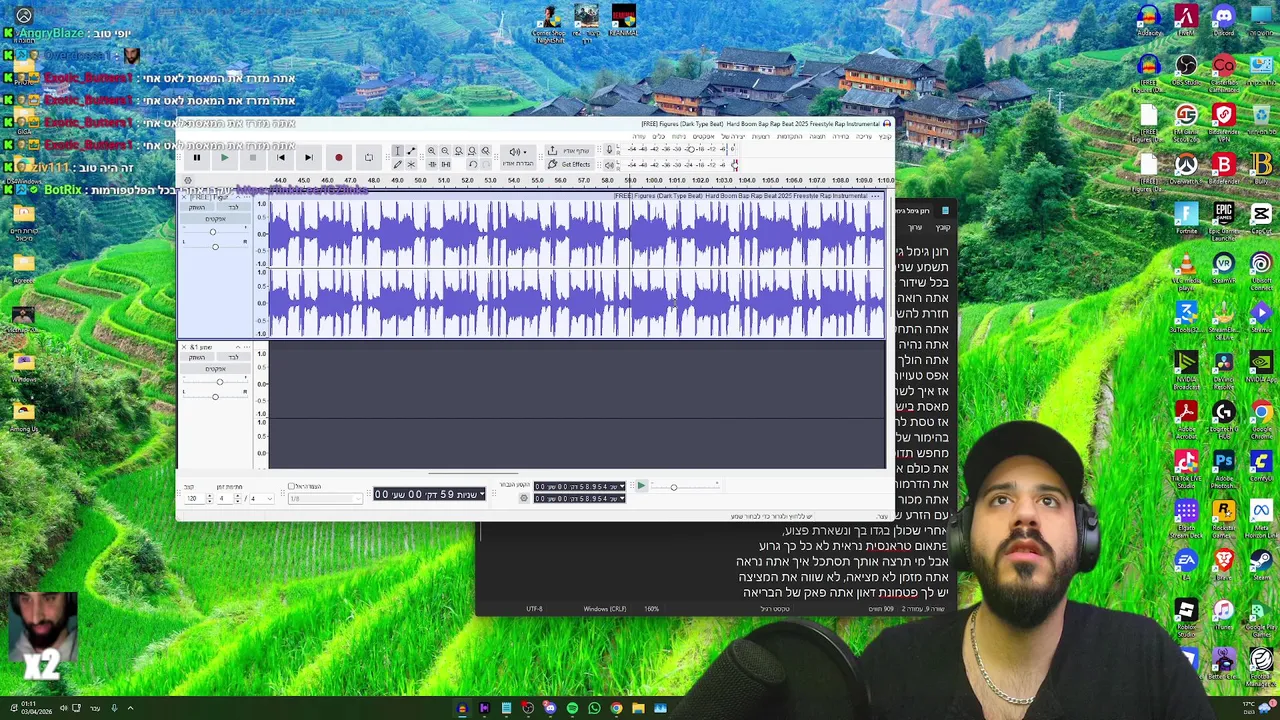The height and width of the screenshot is (720, 1280).
Task: Open OBS Studio desktop shortcut
Action: (1186, 67)
